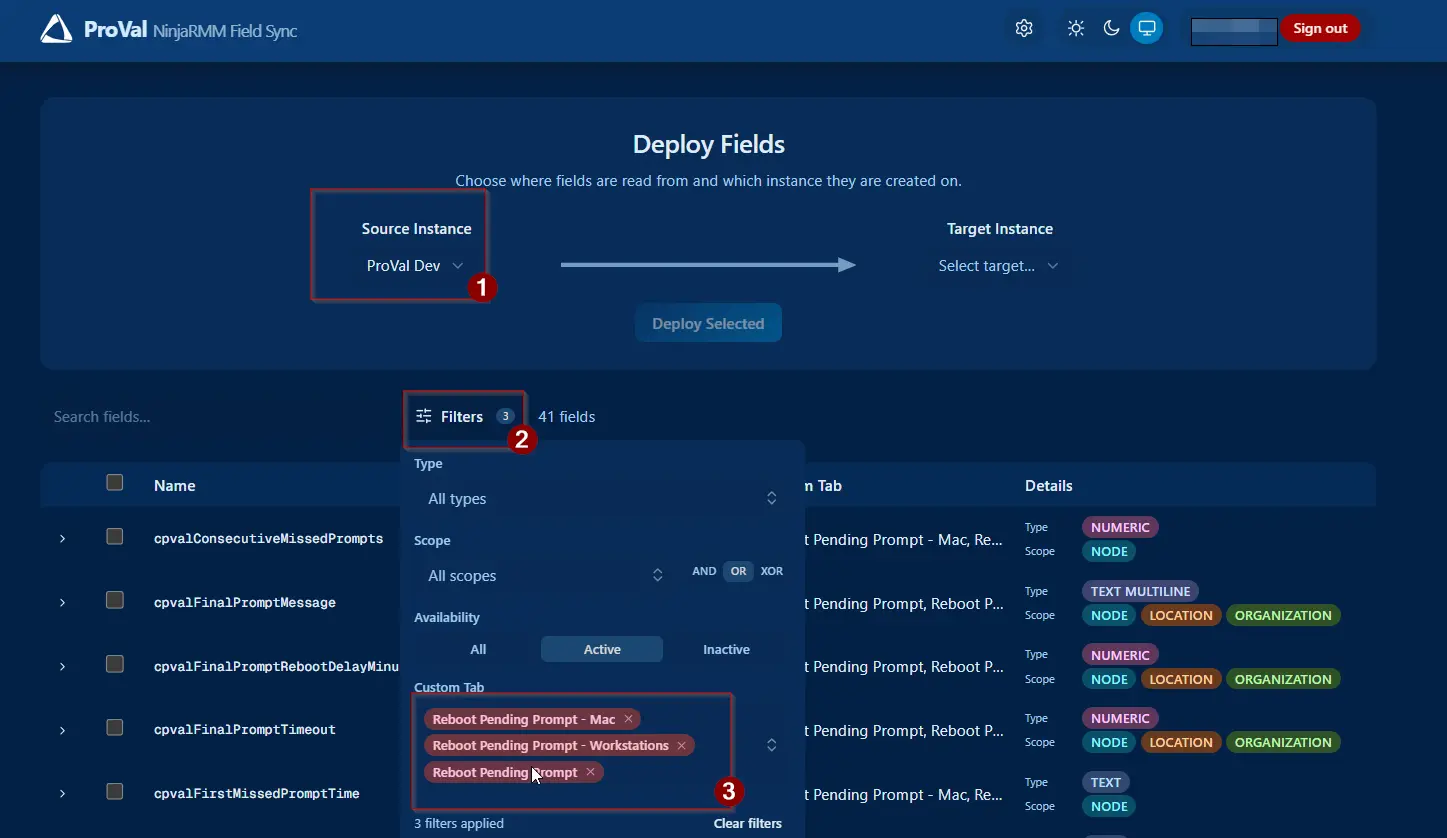1447x838 pixels.
Task: Click the Filters sliders icon
Action: click(x=424, y=416)
